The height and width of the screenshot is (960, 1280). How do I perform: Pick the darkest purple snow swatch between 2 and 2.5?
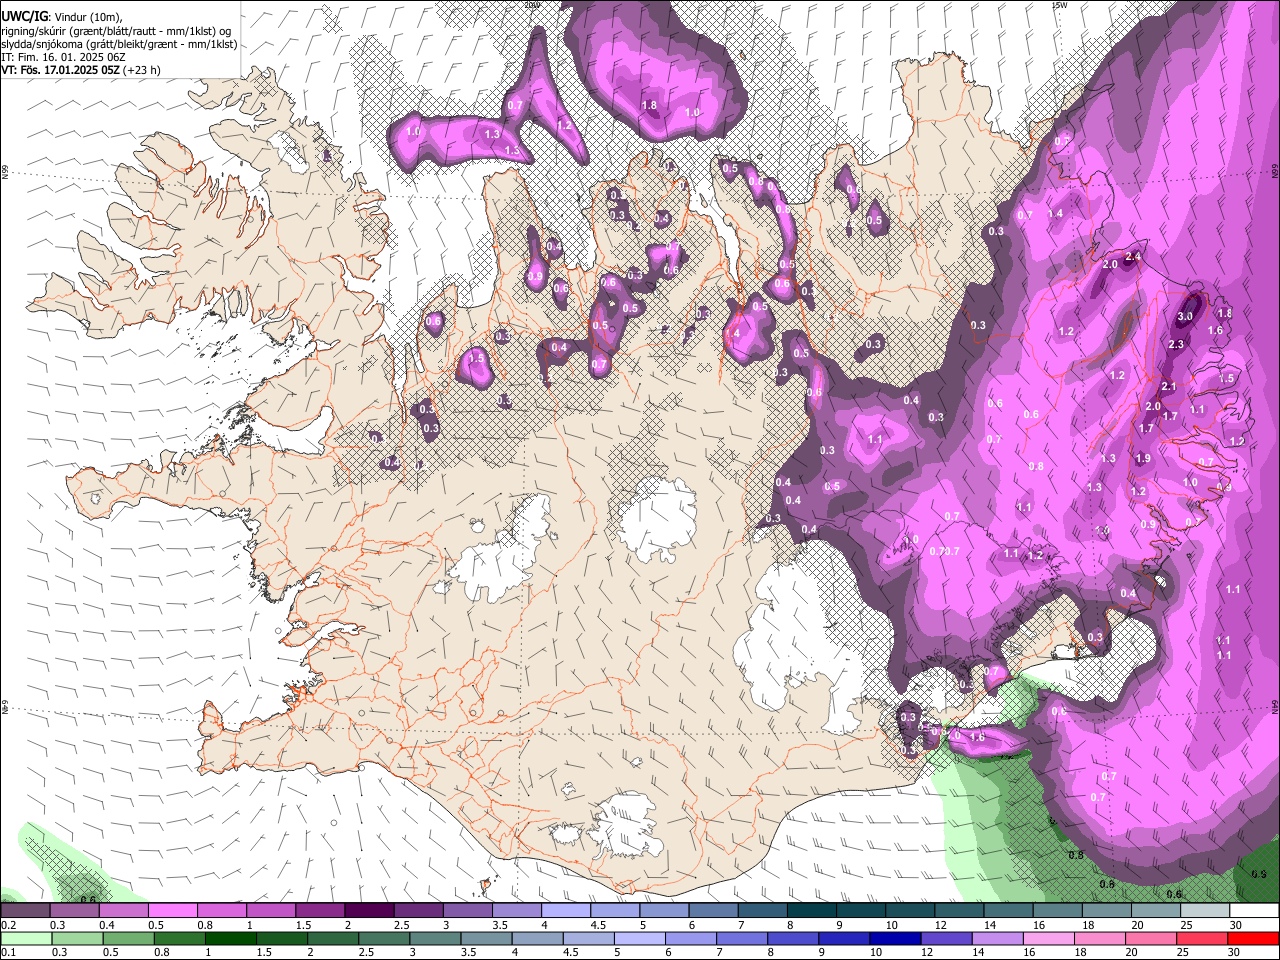pos(369,910)
